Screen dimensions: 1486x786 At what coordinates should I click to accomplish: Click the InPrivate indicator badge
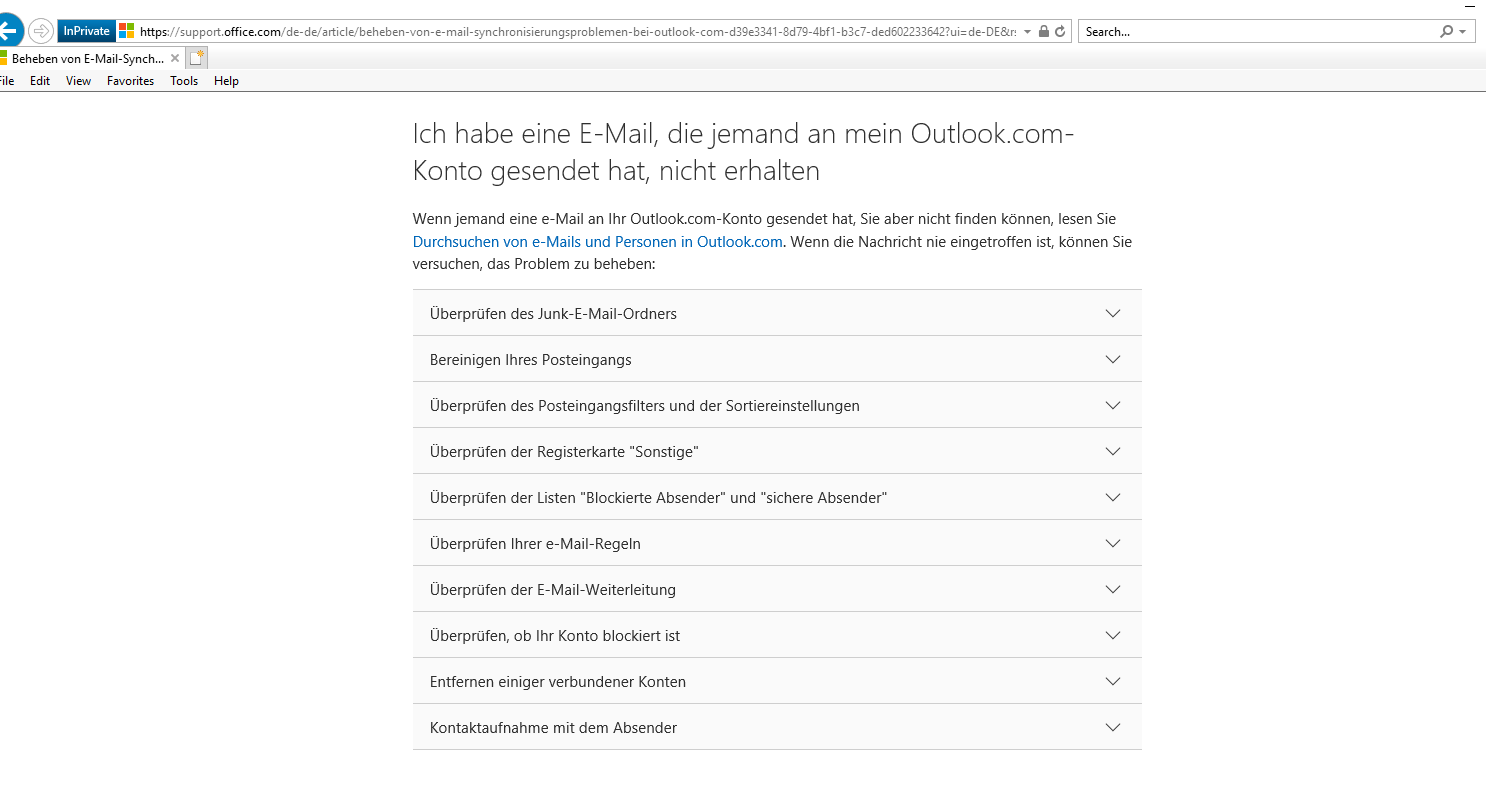[x=86, y=31]
